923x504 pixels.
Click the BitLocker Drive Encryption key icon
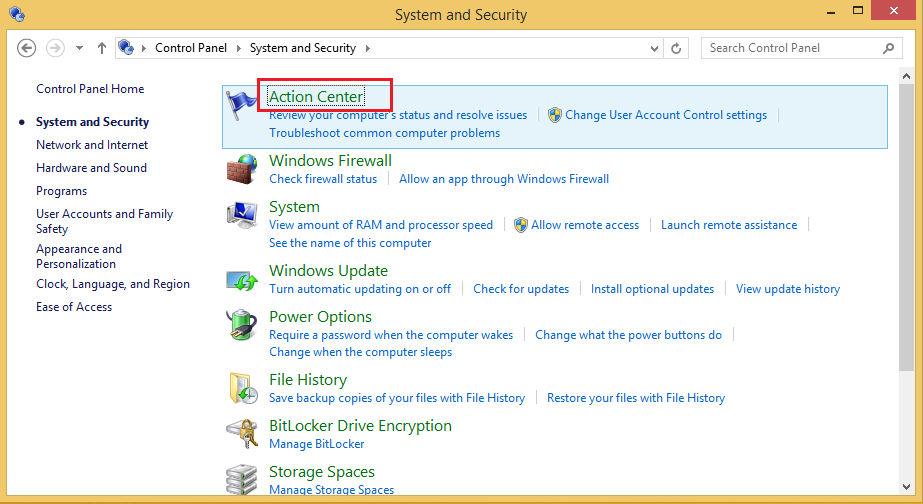(x=242, y=434)
